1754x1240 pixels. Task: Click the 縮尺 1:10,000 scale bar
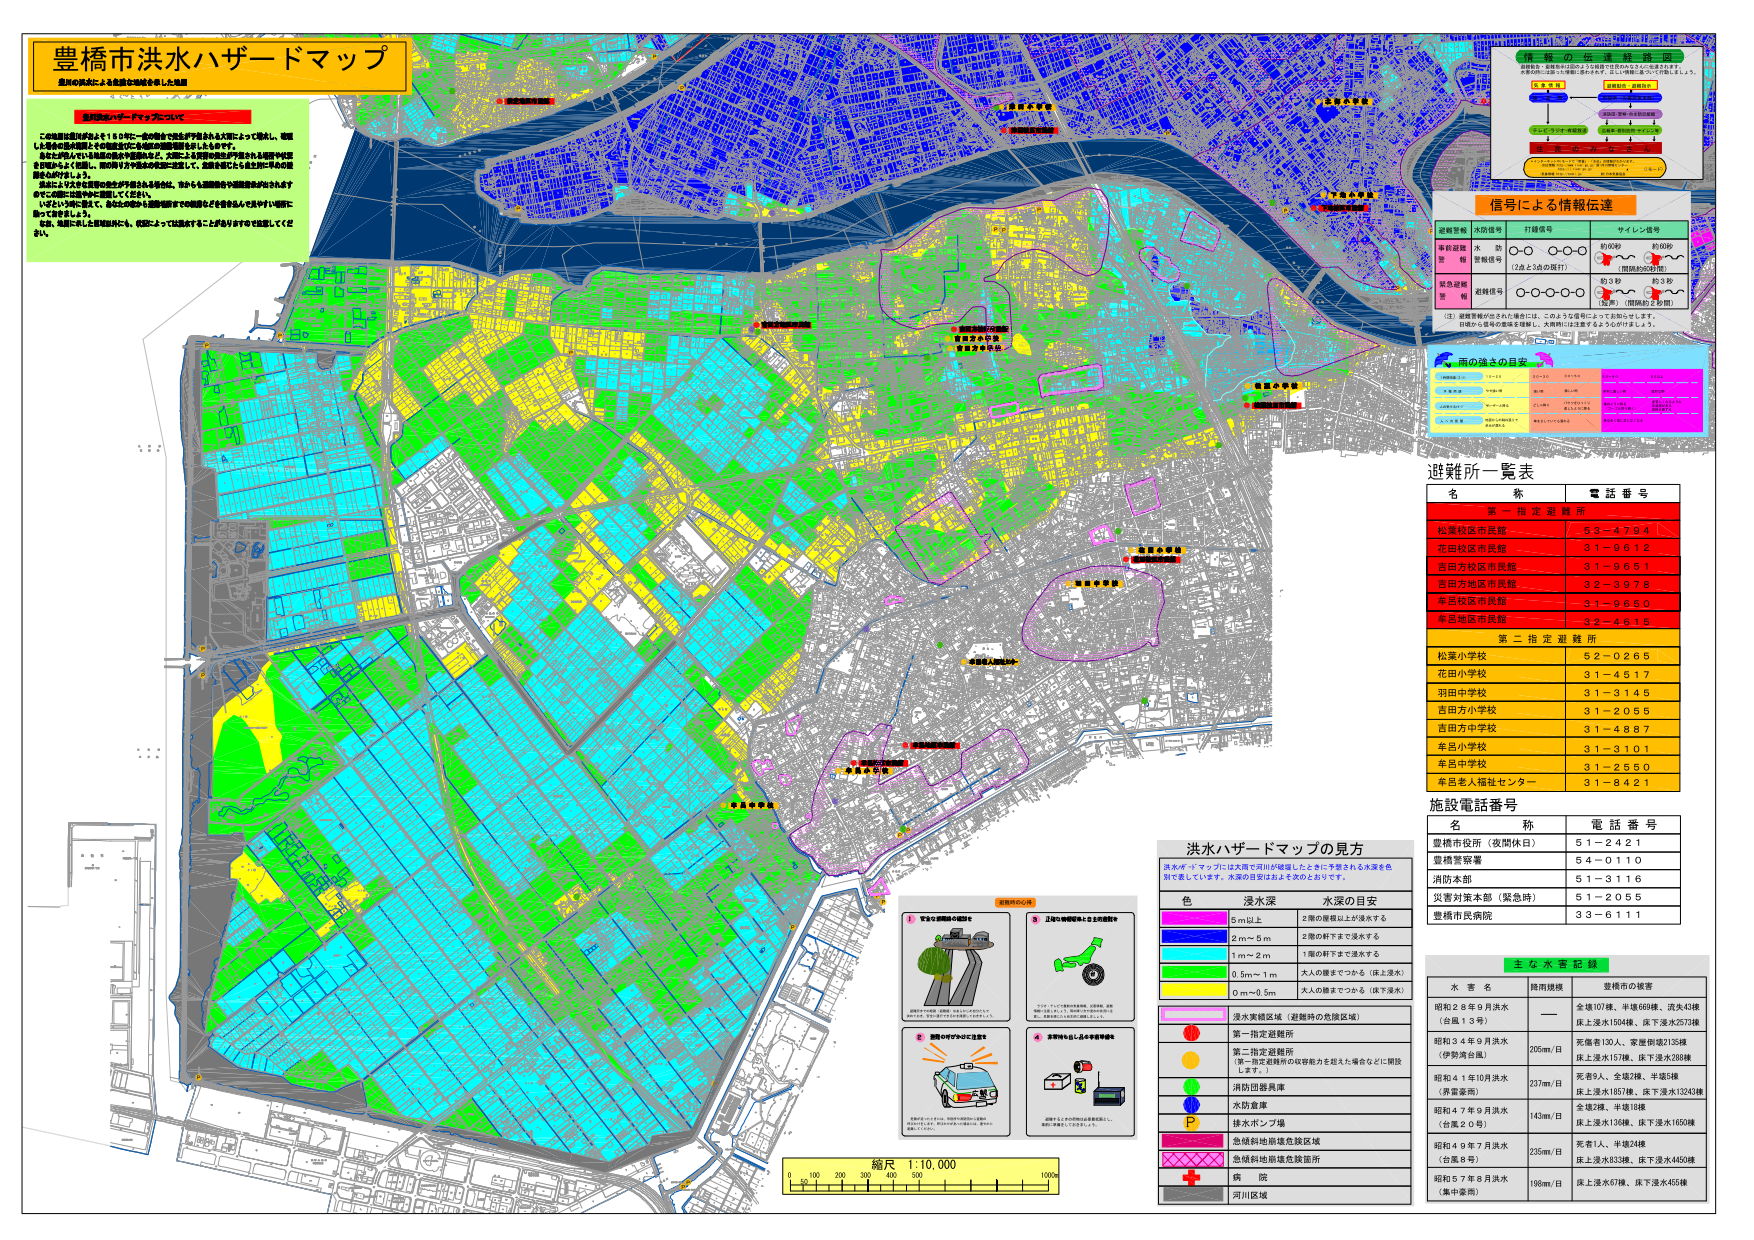pyautogui.click(x=920, y=1176)
